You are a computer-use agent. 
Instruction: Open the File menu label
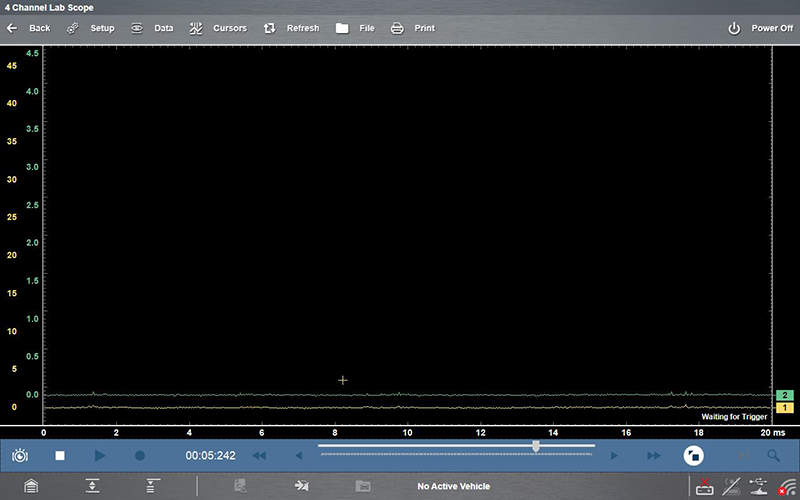(x=367, y=29)
